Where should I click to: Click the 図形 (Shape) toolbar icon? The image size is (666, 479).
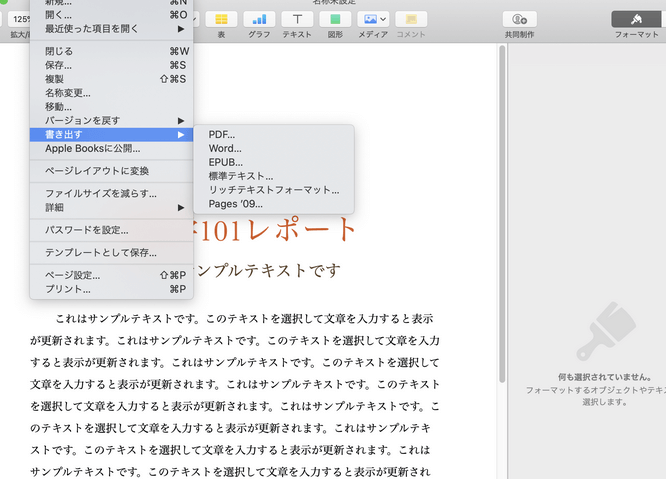pyautogui.click(x=335, y=19)
